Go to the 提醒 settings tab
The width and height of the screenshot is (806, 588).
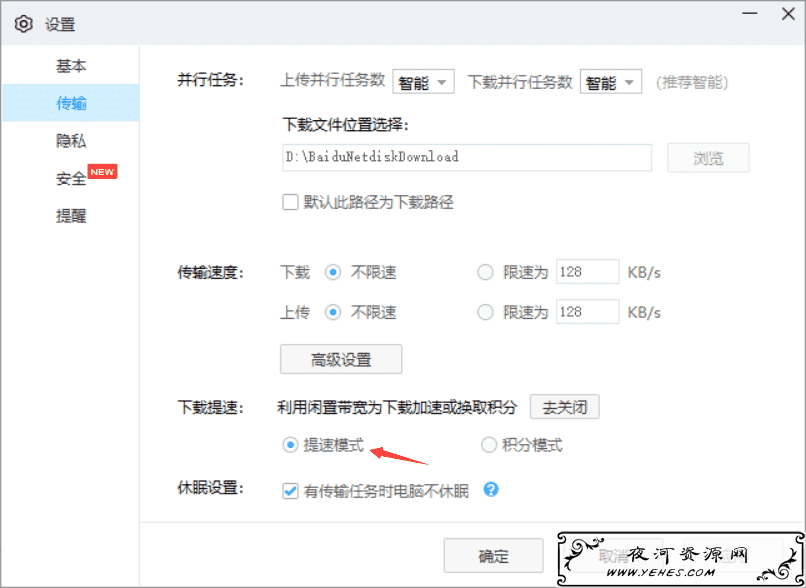(x=71, y=216)
